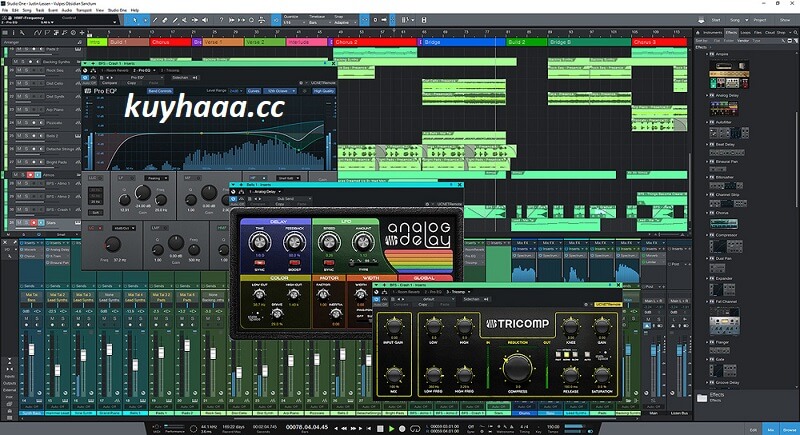The image size is (800, 435).
Task: Open the Timebase dropdown
Action: point(317,22)
